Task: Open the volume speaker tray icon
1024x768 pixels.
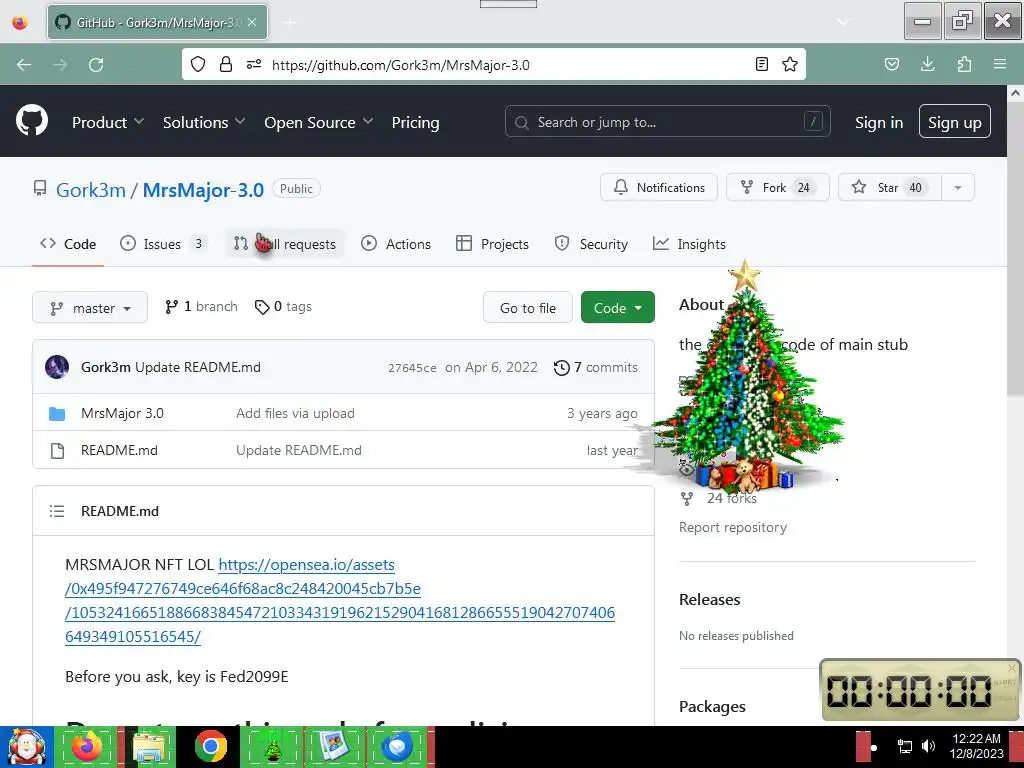Action: [x=928, y=746]
